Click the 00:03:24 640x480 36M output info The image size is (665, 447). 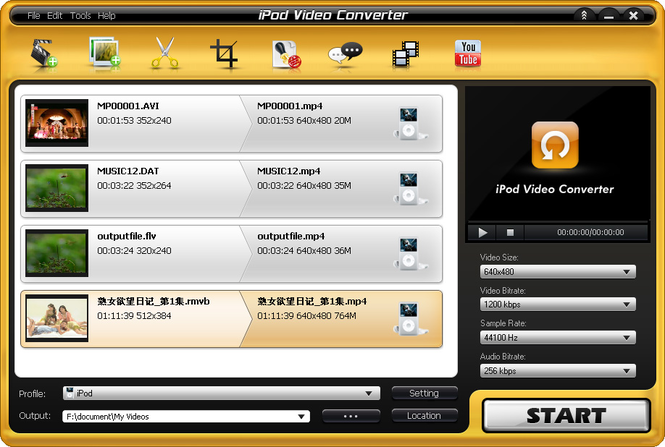click(304, 251)
